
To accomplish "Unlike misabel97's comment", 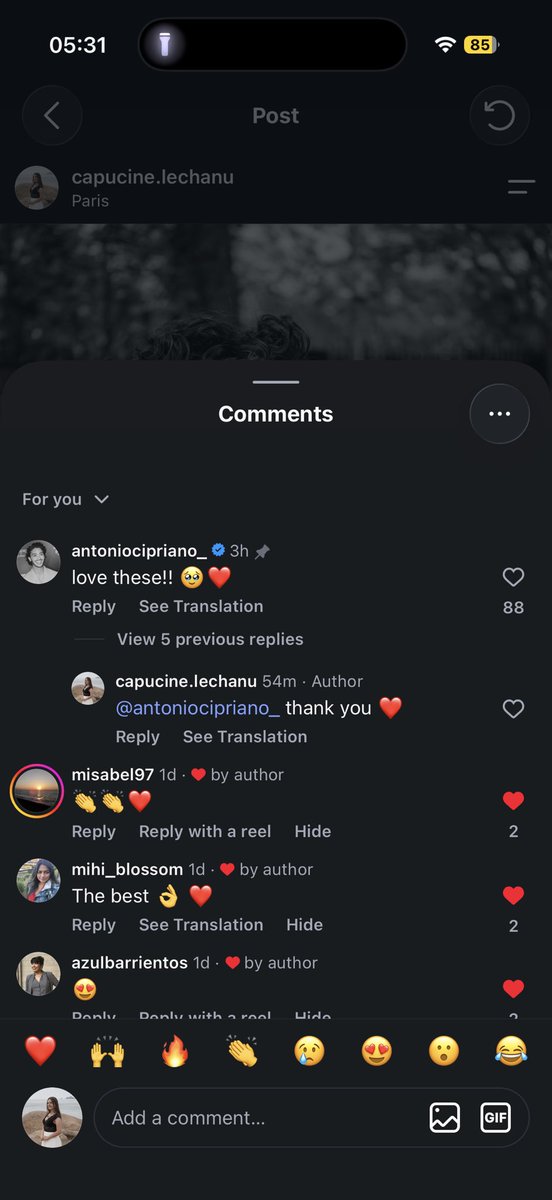I will tap(513, 800).
